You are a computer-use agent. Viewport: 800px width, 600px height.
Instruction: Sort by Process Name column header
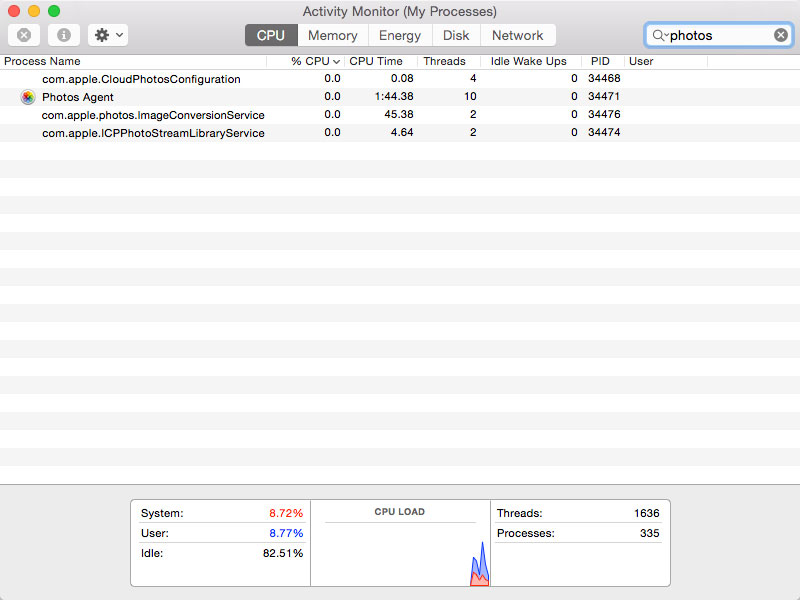[x=133, y=61]
